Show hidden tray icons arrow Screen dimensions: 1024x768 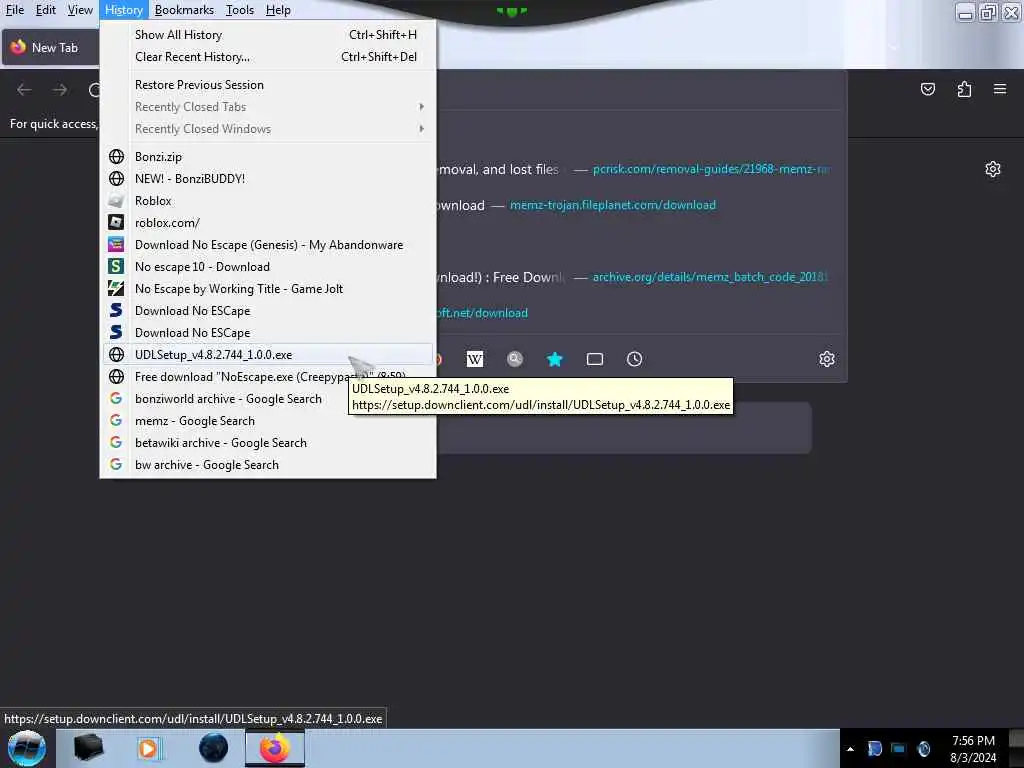850,749
